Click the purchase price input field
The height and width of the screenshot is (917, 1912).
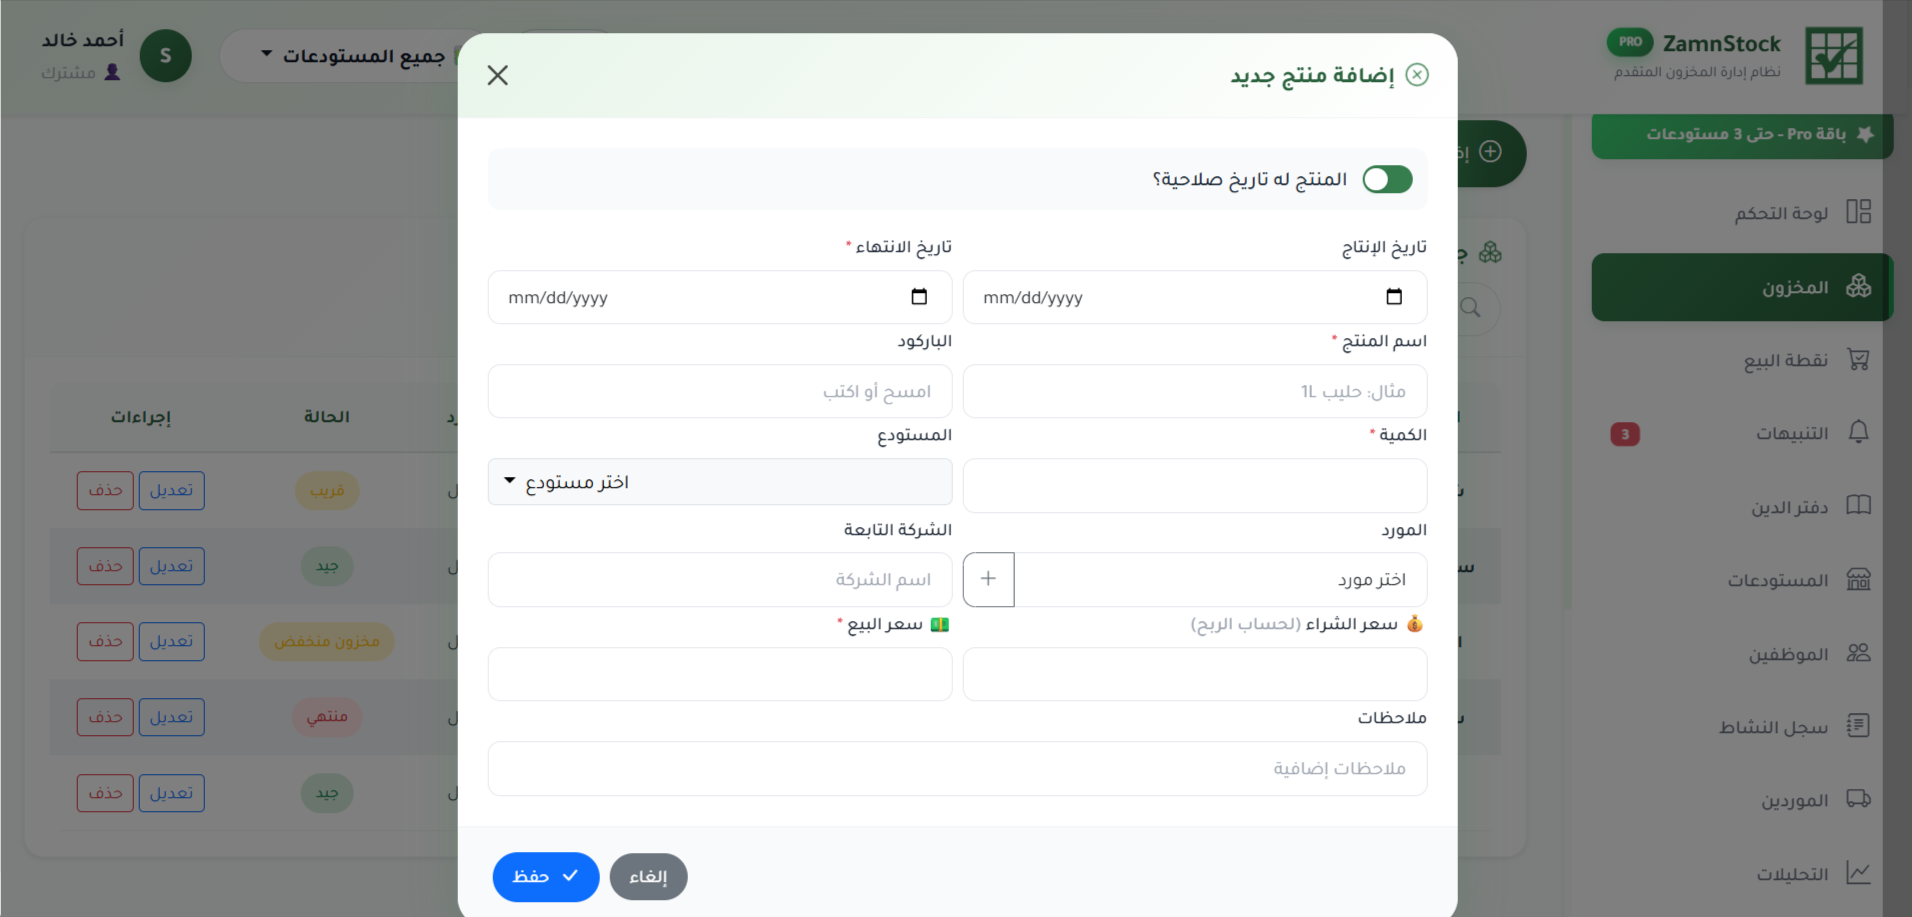click(x=1195, y=674)
